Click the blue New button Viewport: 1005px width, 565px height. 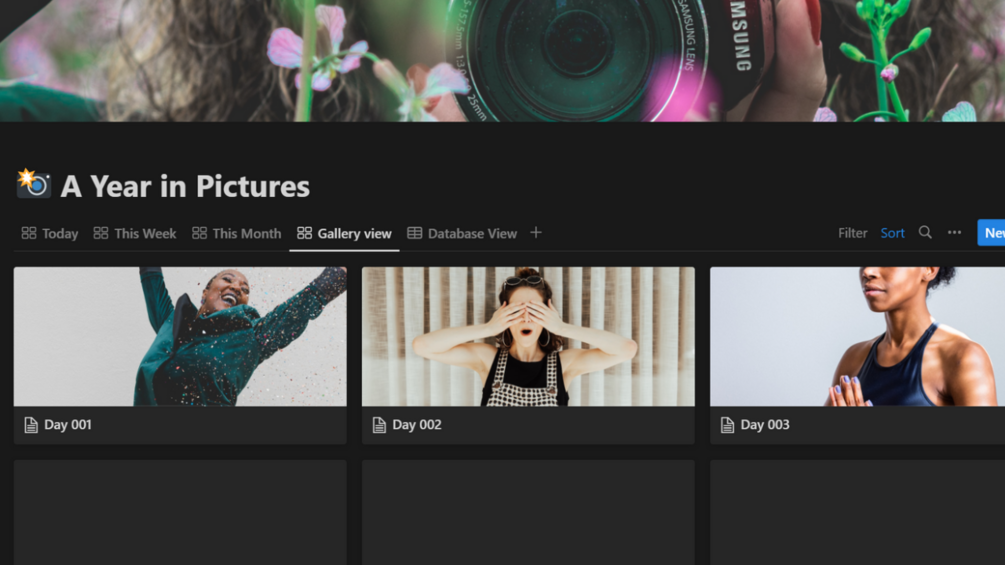click(991, 233)
